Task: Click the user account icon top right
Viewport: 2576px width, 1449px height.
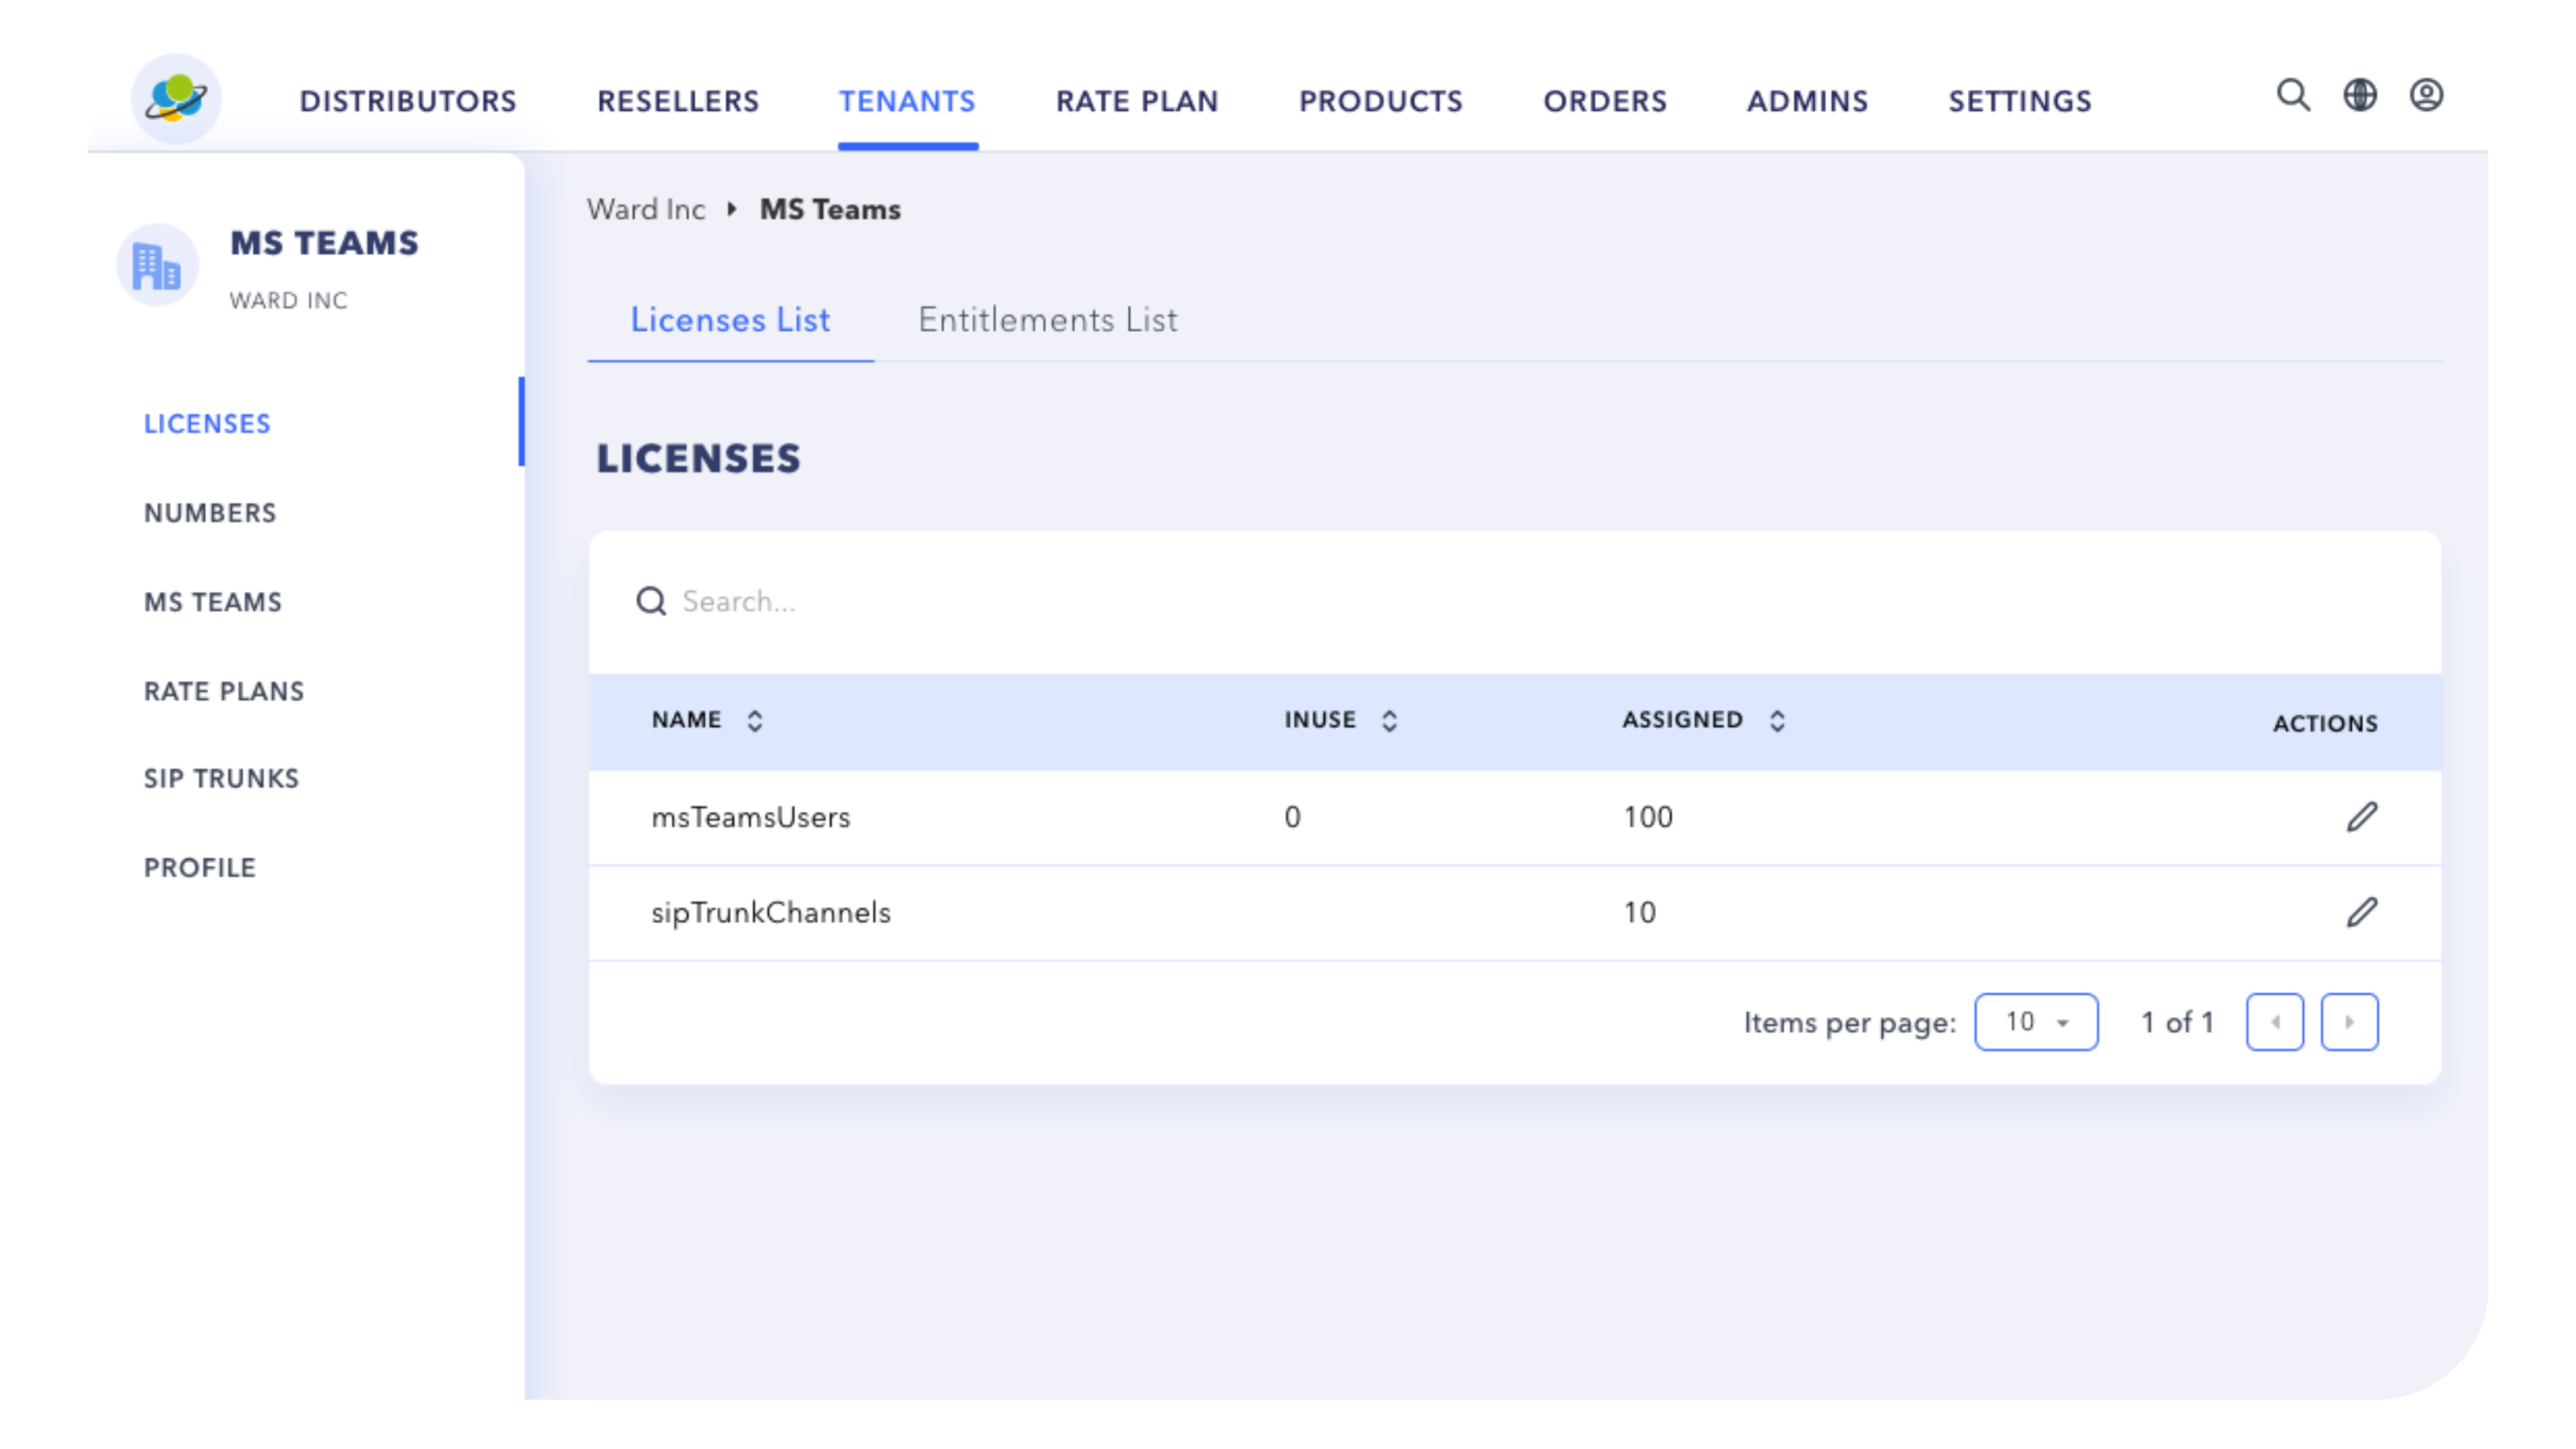Action: coord(2426,96)
